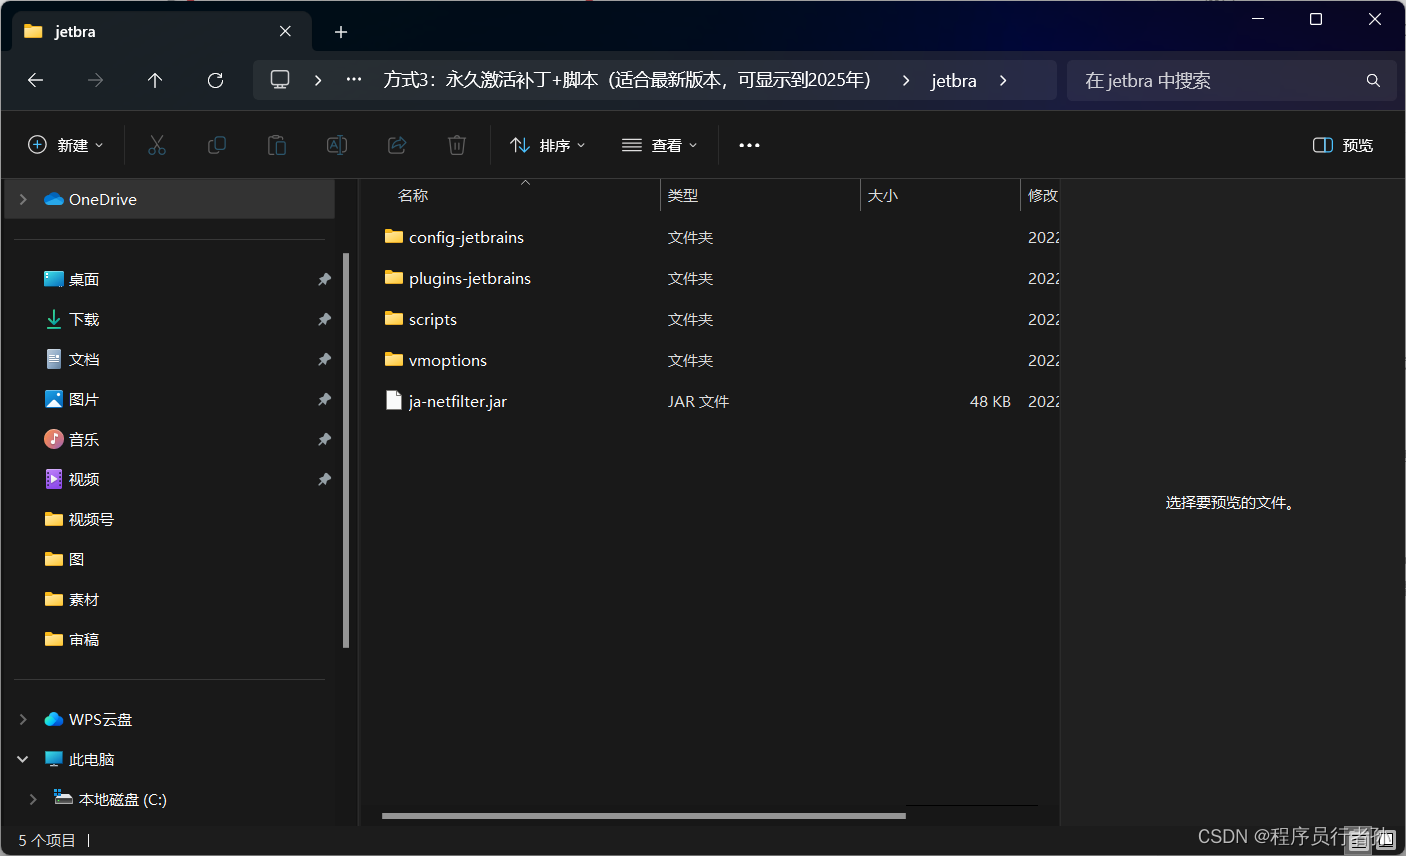Close the jetbra tab
Screen dimensions: 1406x856
click(x=285, y=31)
